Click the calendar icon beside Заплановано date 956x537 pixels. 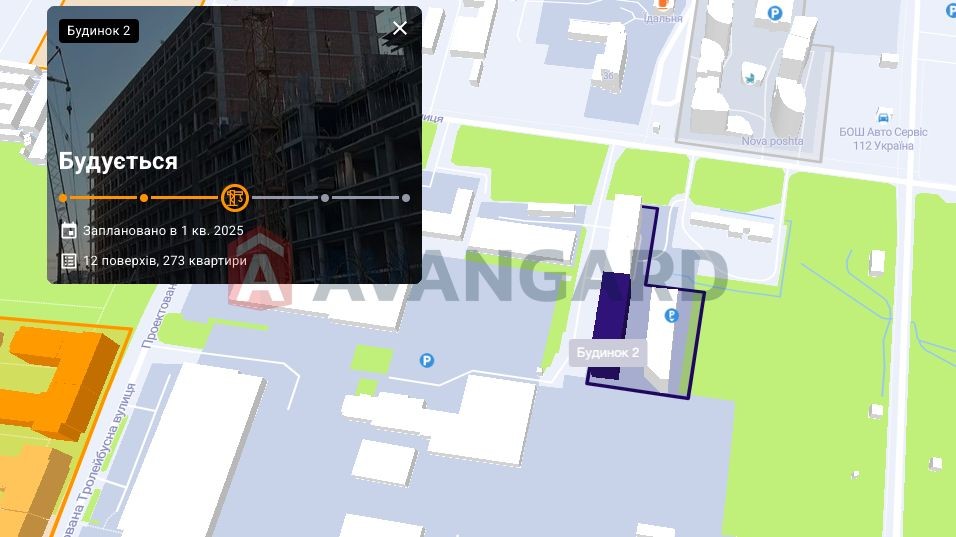[x=69, y=230]
